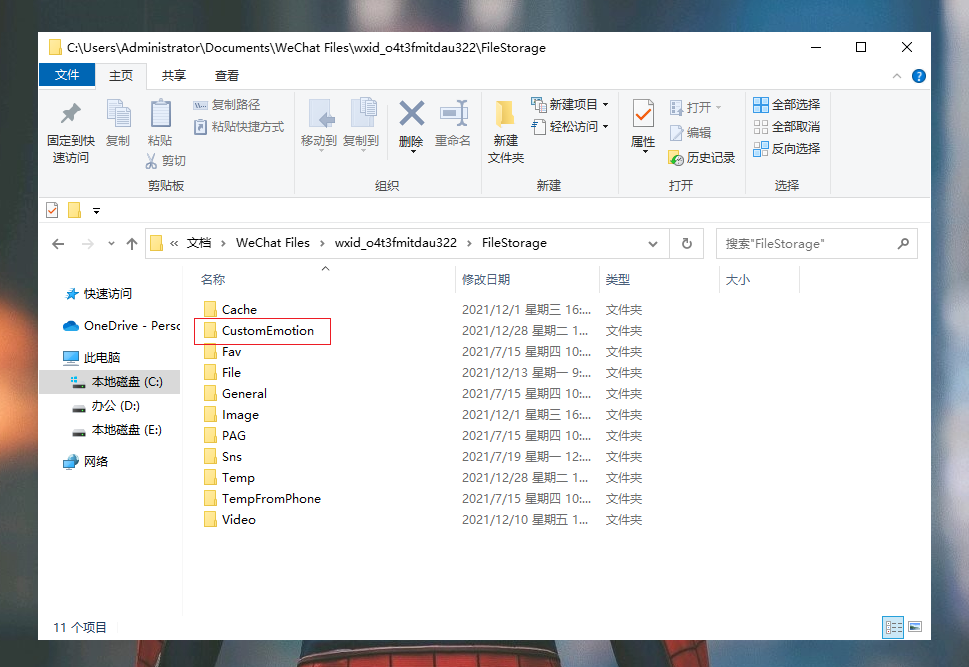Viewport: 969px width, 667px height.
Task: Refresh the current folder view
Action: pyautogui.click(x=686, y=243)
